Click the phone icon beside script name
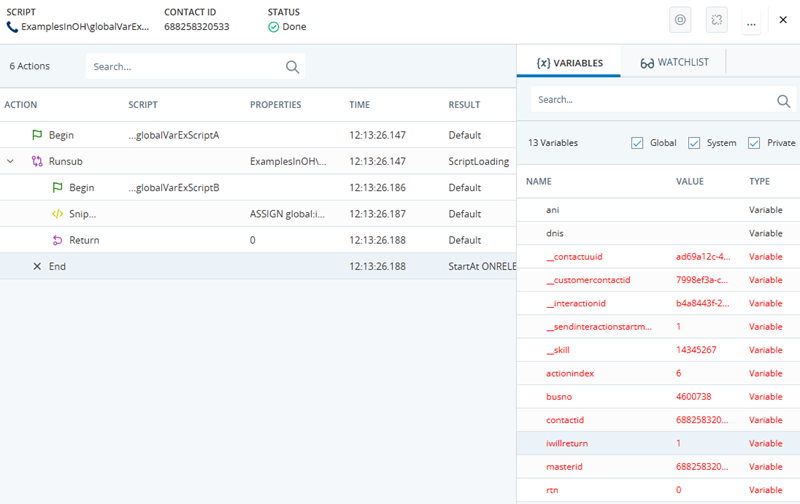Image resolution: width=800 pixels, height=504 pixels. click(x=12, y=27)
